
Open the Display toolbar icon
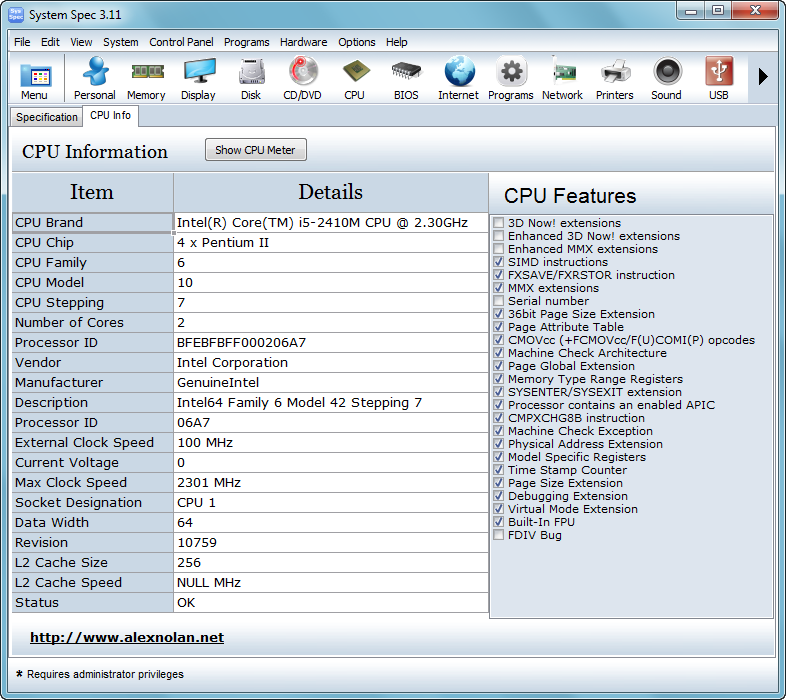pyautogui.click(x=199, y=78)
